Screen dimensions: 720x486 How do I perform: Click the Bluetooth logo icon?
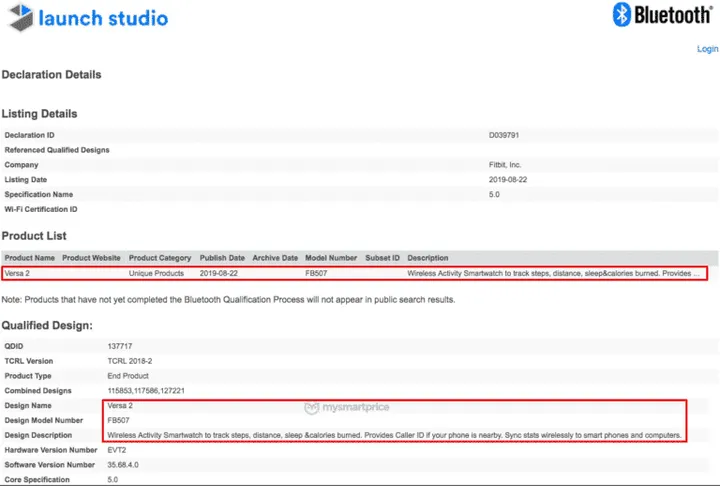(x=622, y=14)
